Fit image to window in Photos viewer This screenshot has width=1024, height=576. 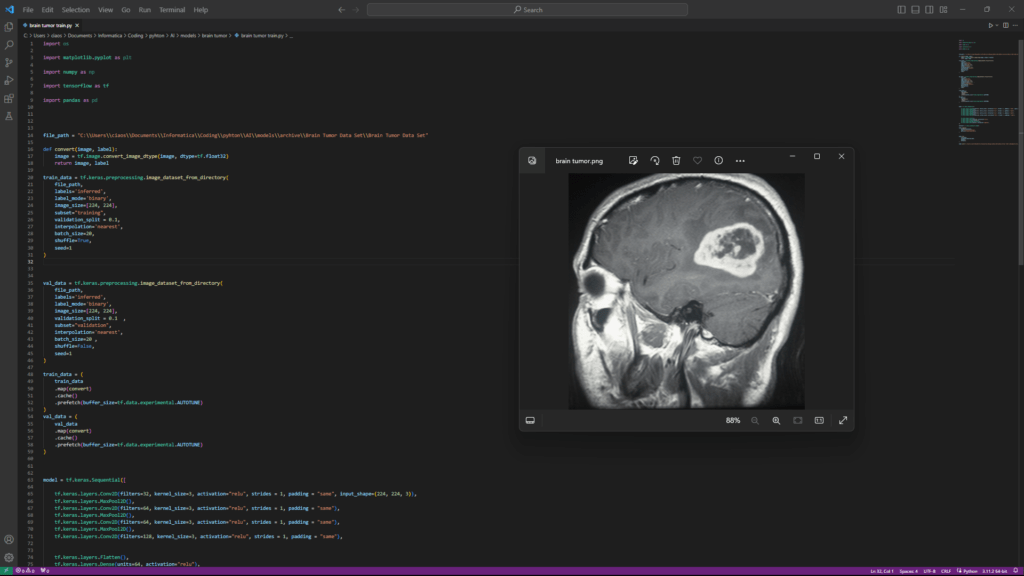click(x=798, y=421)
